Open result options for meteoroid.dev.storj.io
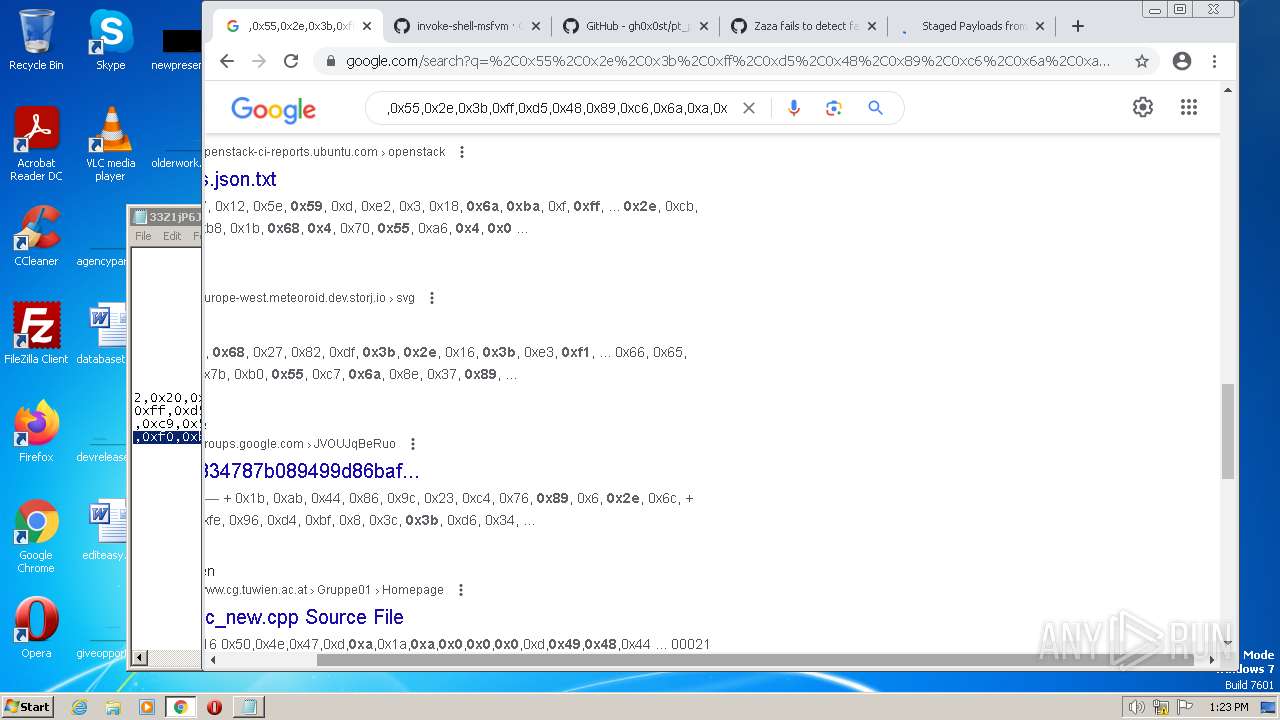 pyautogui.click(x=432, y=298)
